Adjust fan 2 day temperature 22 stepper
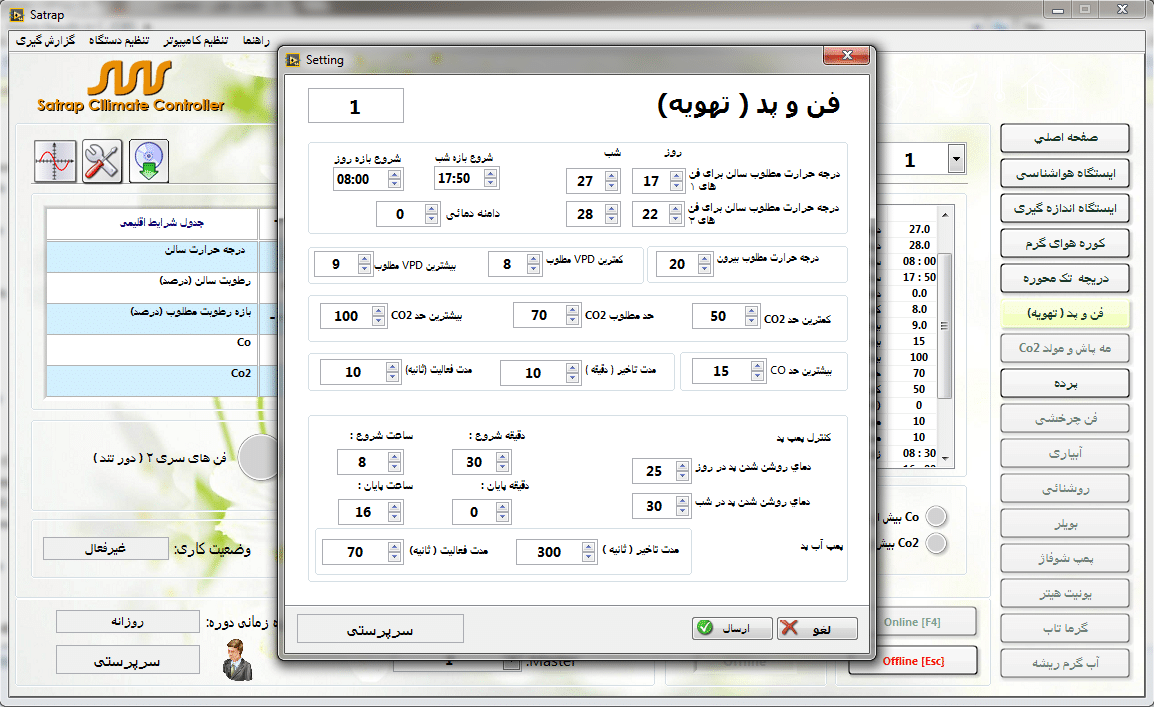The width and height of the screenshot is (1154, 707). click(x=676, y=214)
